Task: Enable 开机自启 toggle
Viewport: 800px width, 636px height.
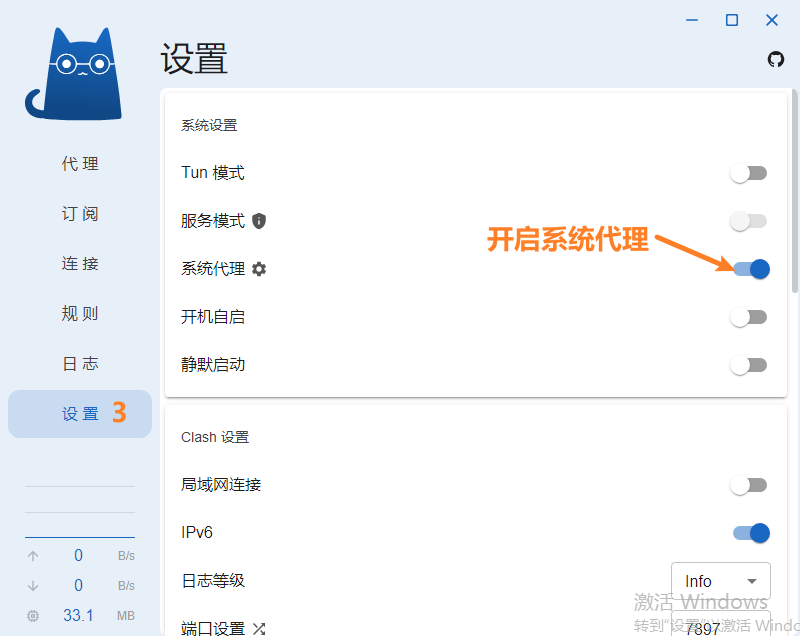Action: [x=748, y=317]
